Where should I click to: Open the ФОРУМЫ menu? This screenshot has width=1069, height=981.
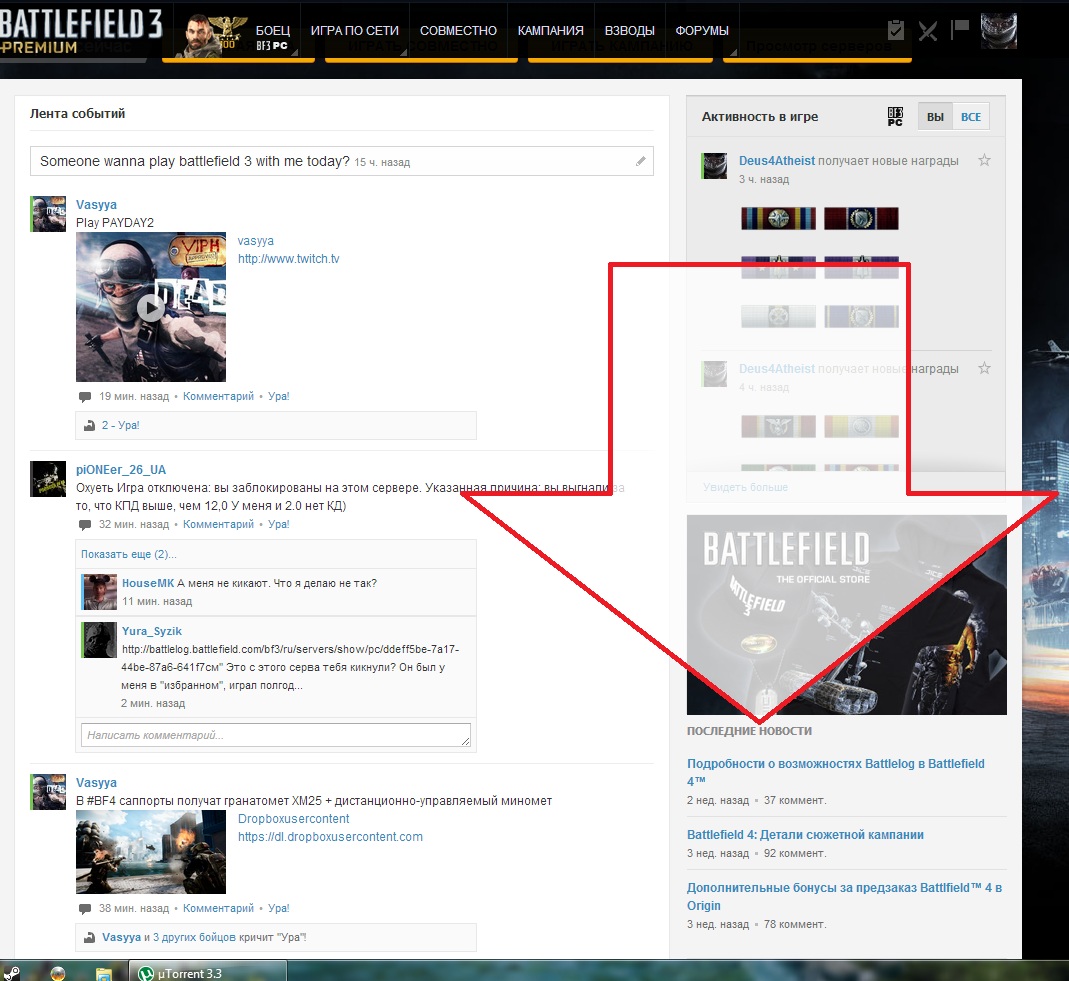[x=702, y=31]
